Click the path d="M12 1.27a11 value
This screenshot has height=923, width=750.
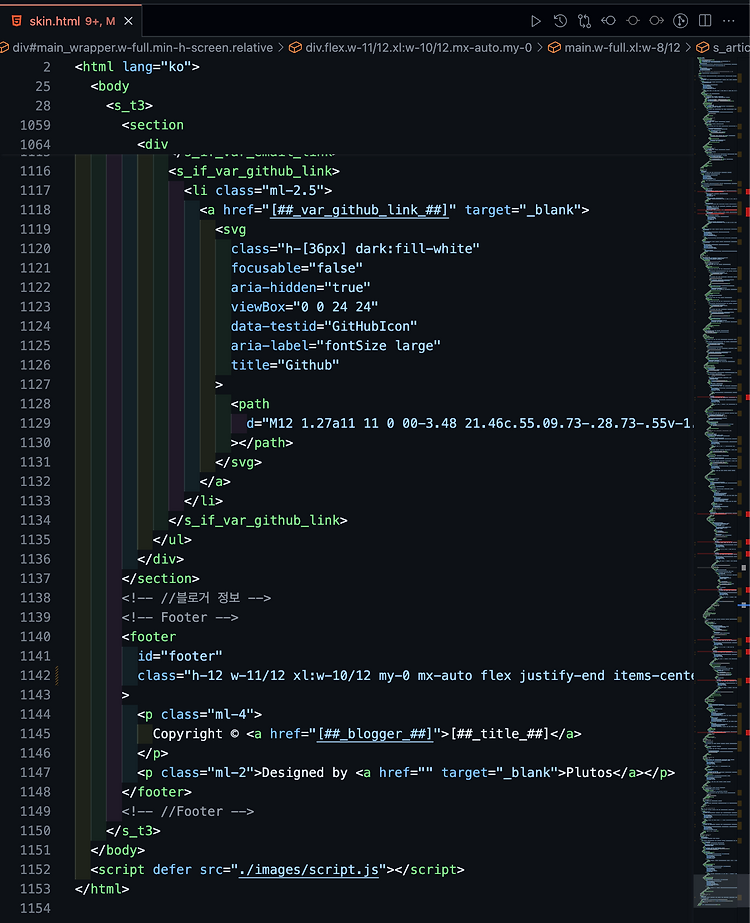pyautogui.click(x=469, y=424)
